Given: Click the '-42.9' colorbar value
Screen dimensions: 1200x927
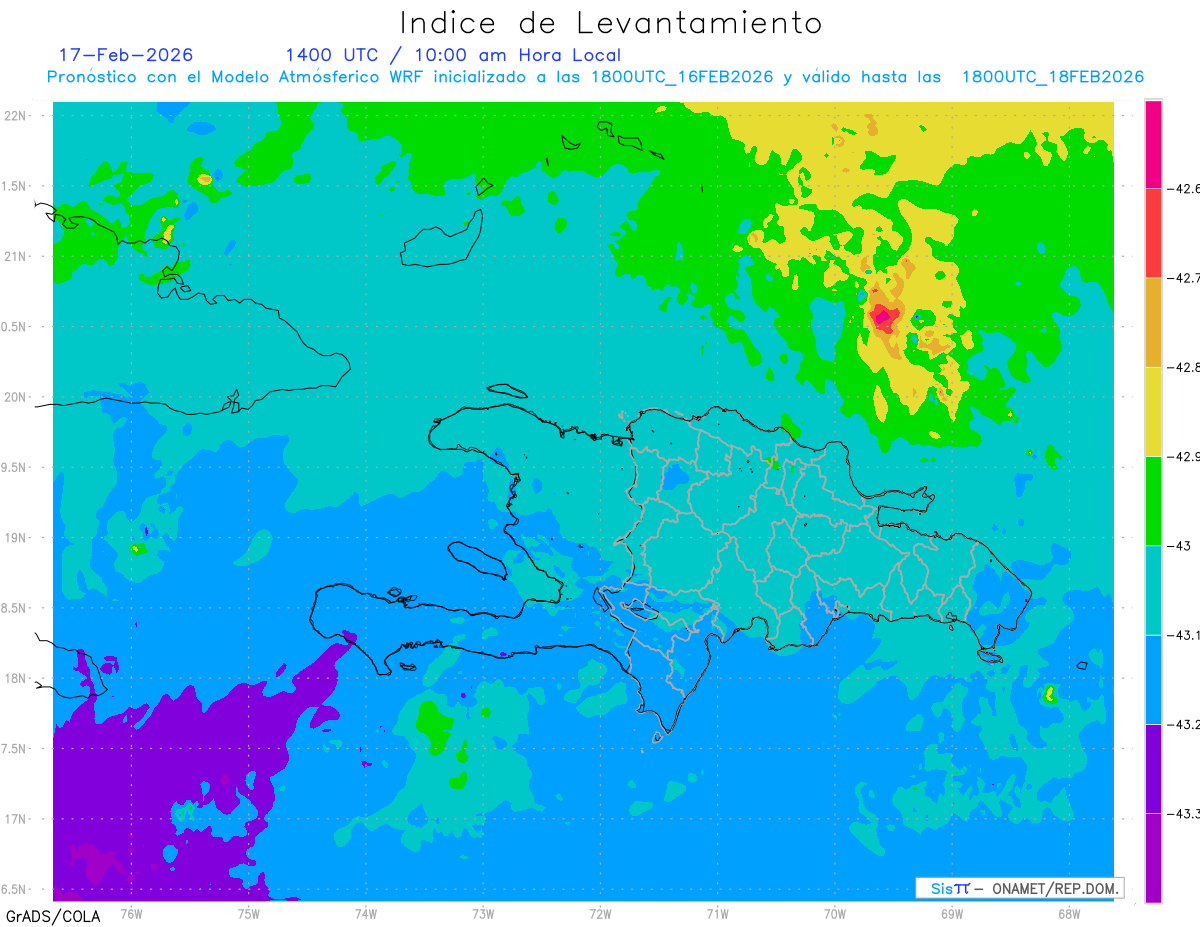Looking at the screenshot, I should pos(1184,456).
